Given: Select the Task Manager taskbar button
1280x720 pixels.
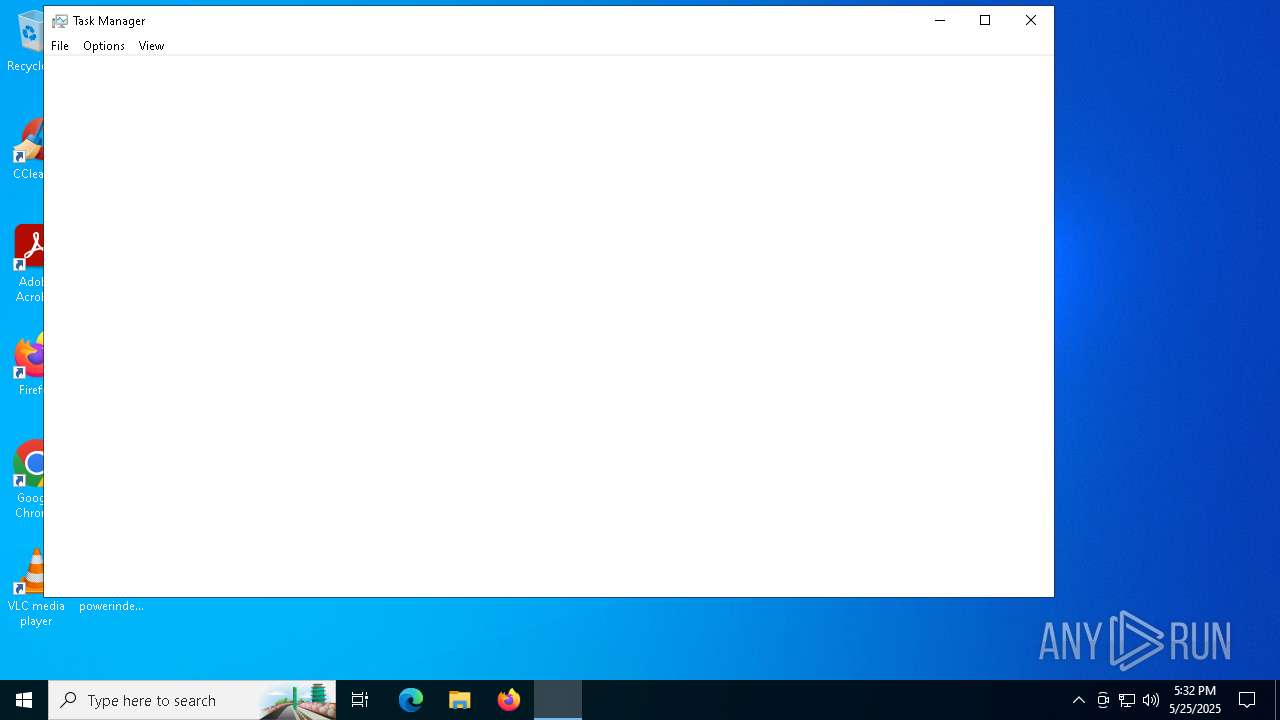Looking at the screenshot, I should click(x=558, y=700).
